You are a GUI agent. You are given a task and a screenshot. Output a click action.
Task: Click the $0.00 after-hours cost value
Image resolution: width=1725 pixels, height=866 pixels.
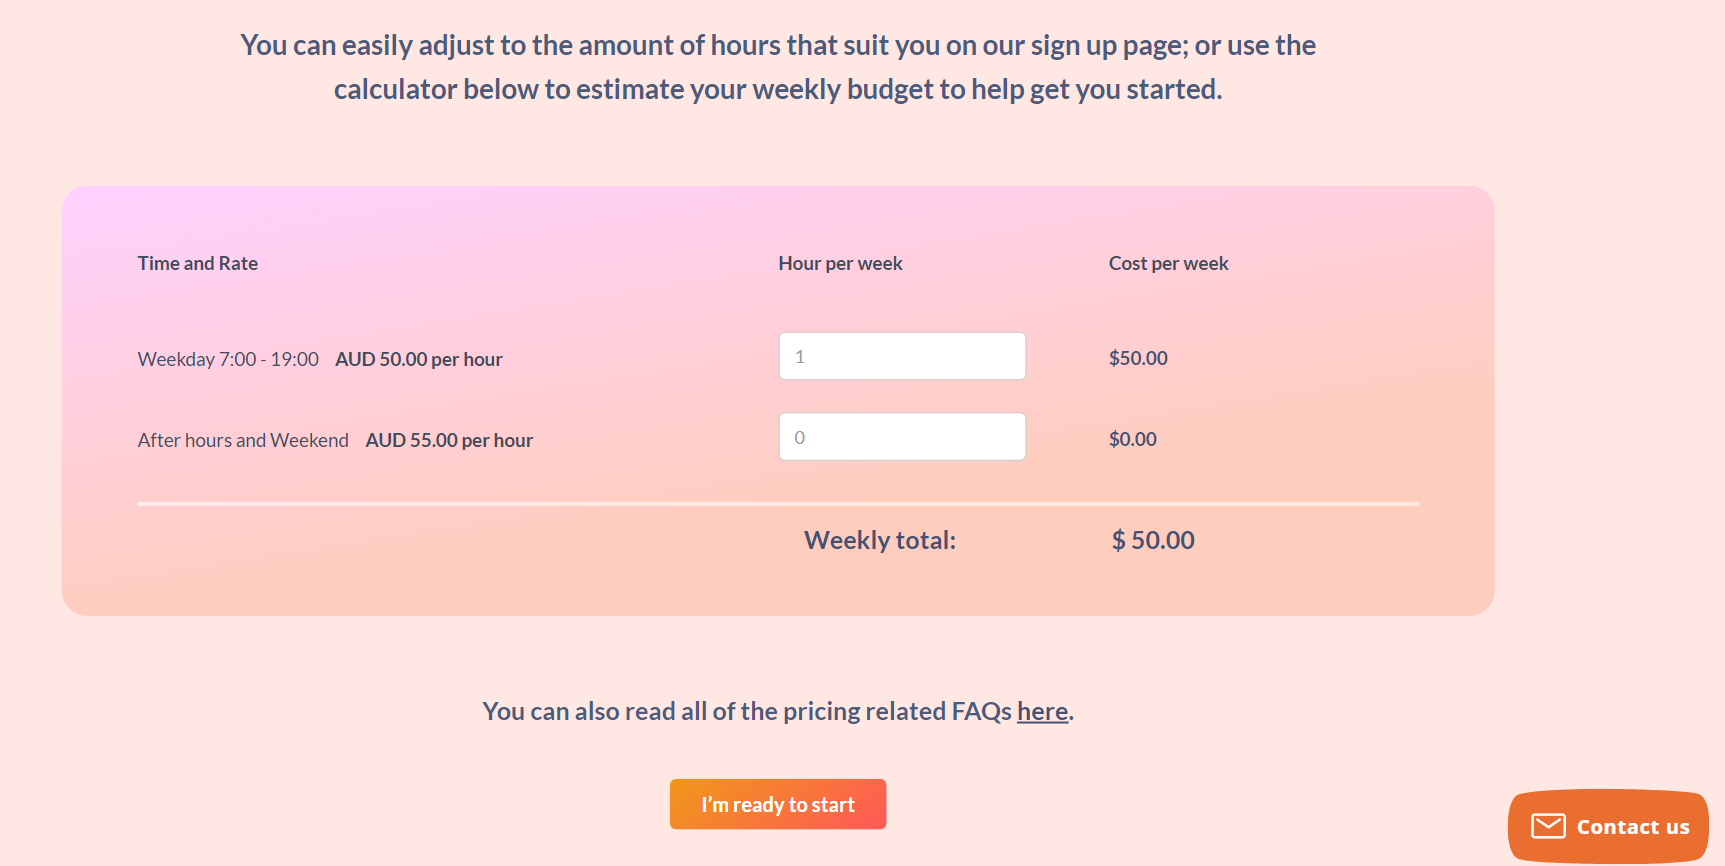[x=1132, y=439]
